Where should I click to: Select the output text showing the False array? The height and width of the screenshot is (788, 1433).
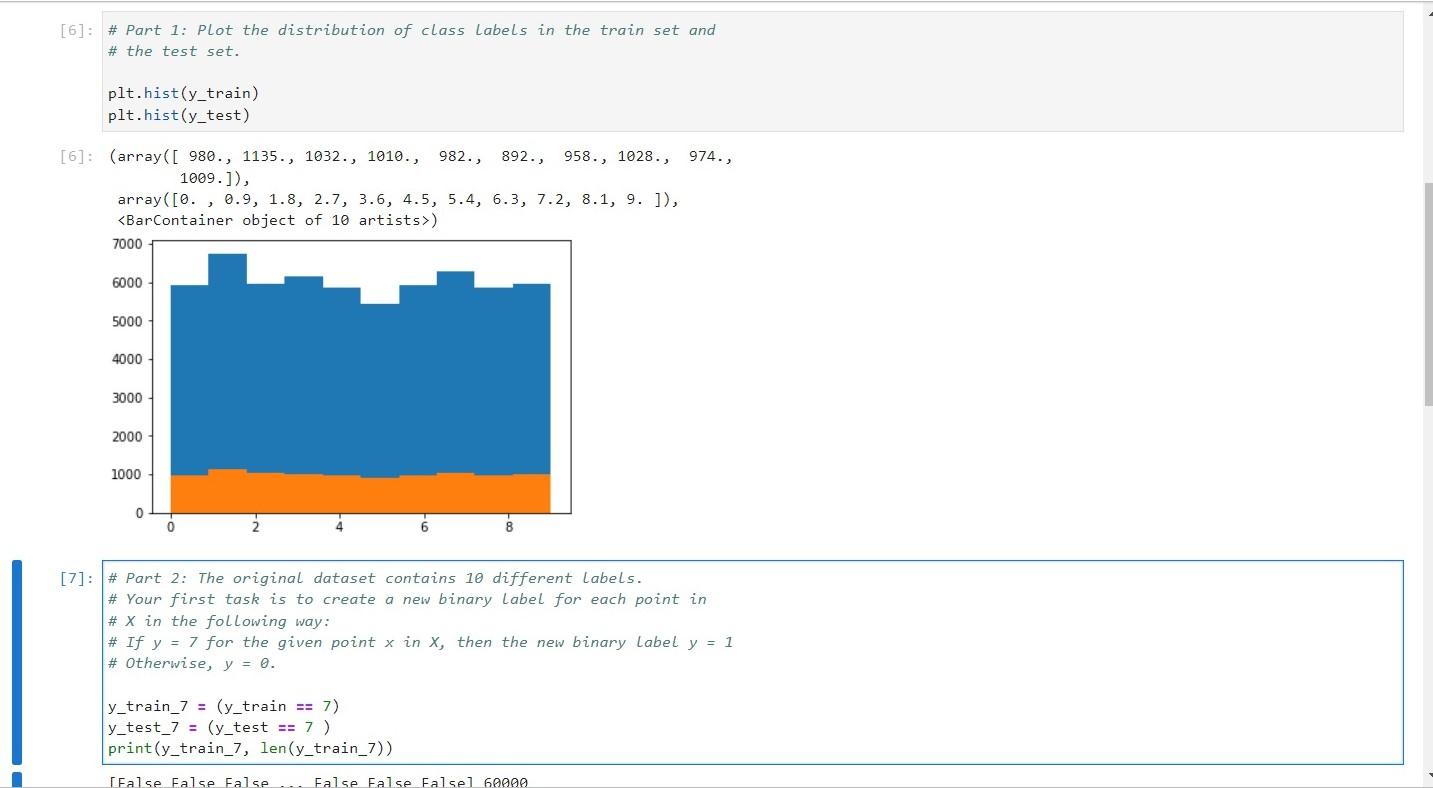[318, 782]
